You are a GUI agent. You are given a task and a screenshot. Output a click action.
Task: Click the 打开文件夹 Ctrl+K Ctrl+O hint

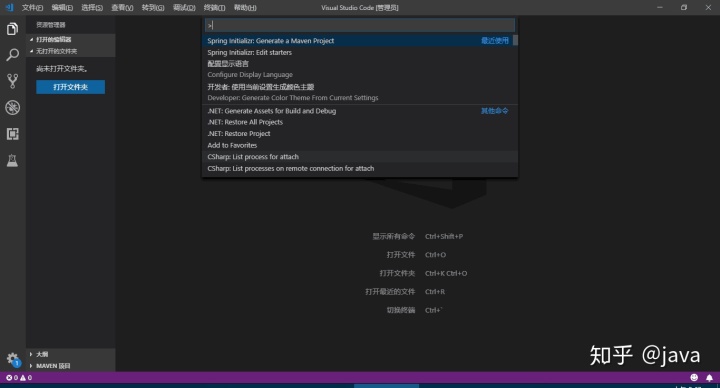click(x=423, y=273)
